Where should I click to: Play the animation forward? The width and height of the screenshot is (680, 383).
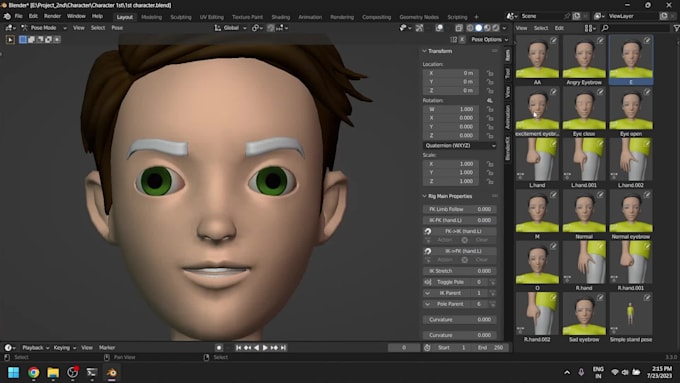(x=265, y=347)
